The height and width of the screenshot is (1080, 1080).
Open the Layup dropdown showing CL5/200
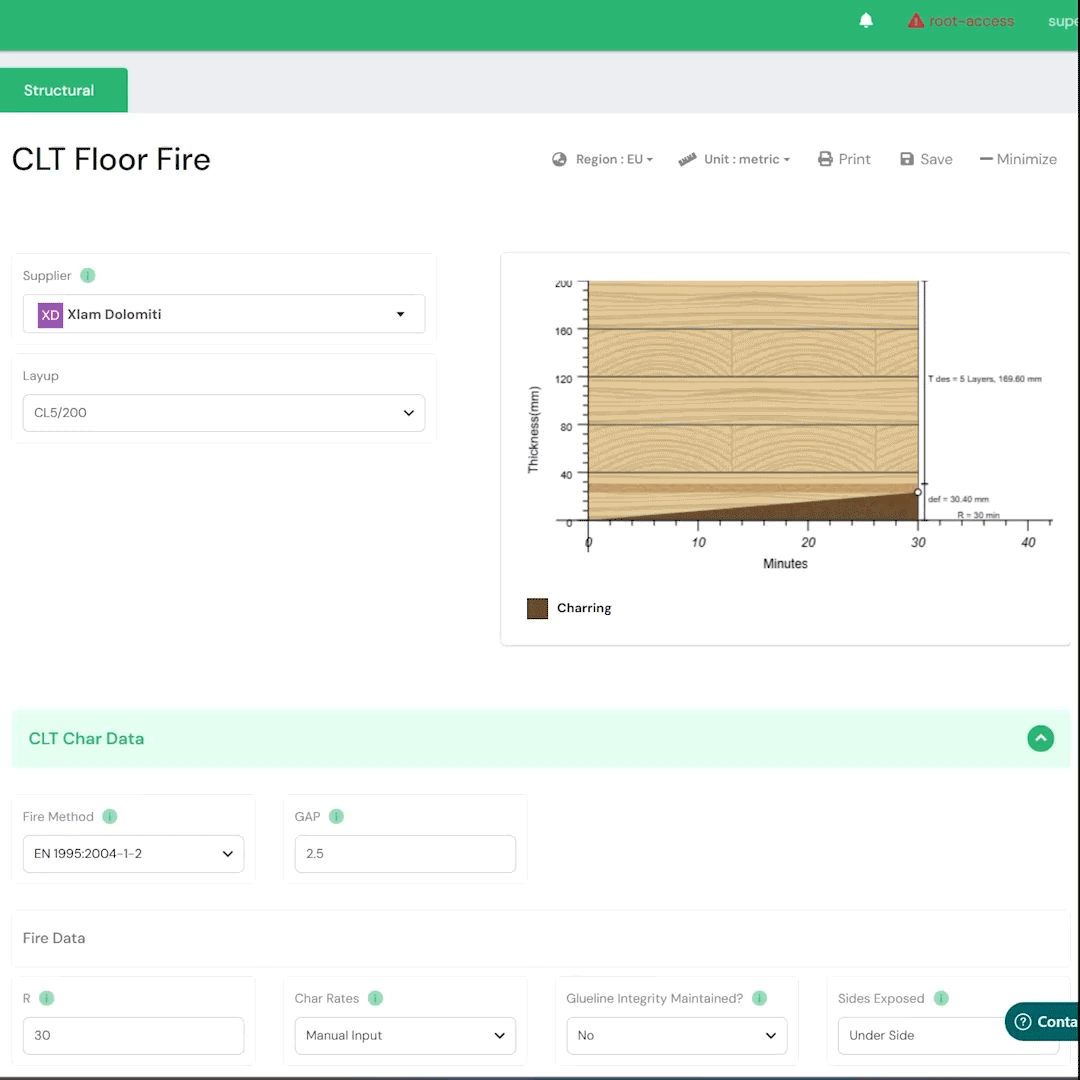[224, 413]
